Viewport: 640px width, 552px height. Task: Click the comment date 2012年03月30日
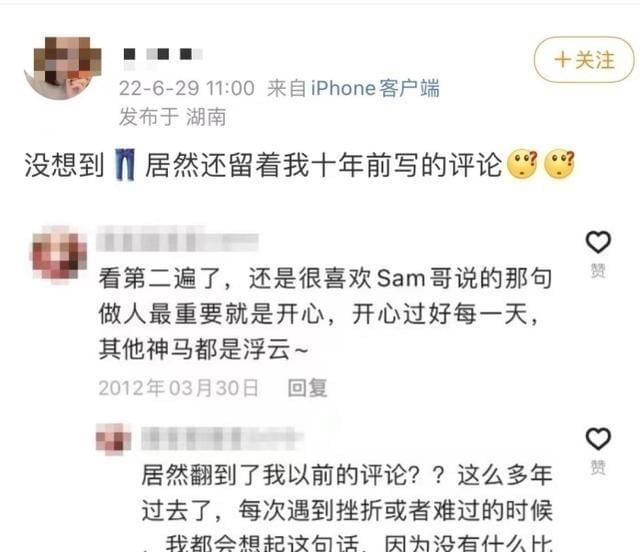point(178,388)
